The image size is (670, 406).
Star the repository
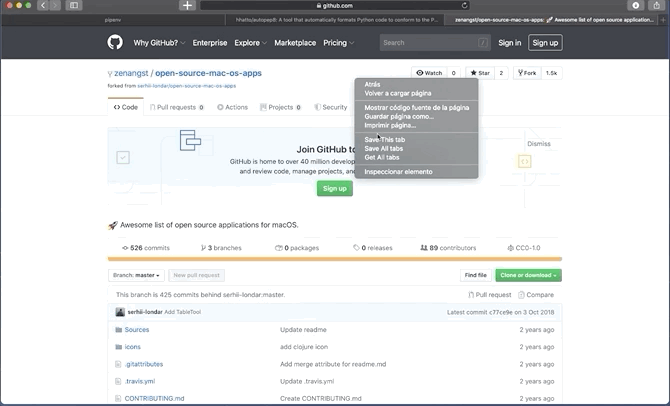click(x=480, y=73)
